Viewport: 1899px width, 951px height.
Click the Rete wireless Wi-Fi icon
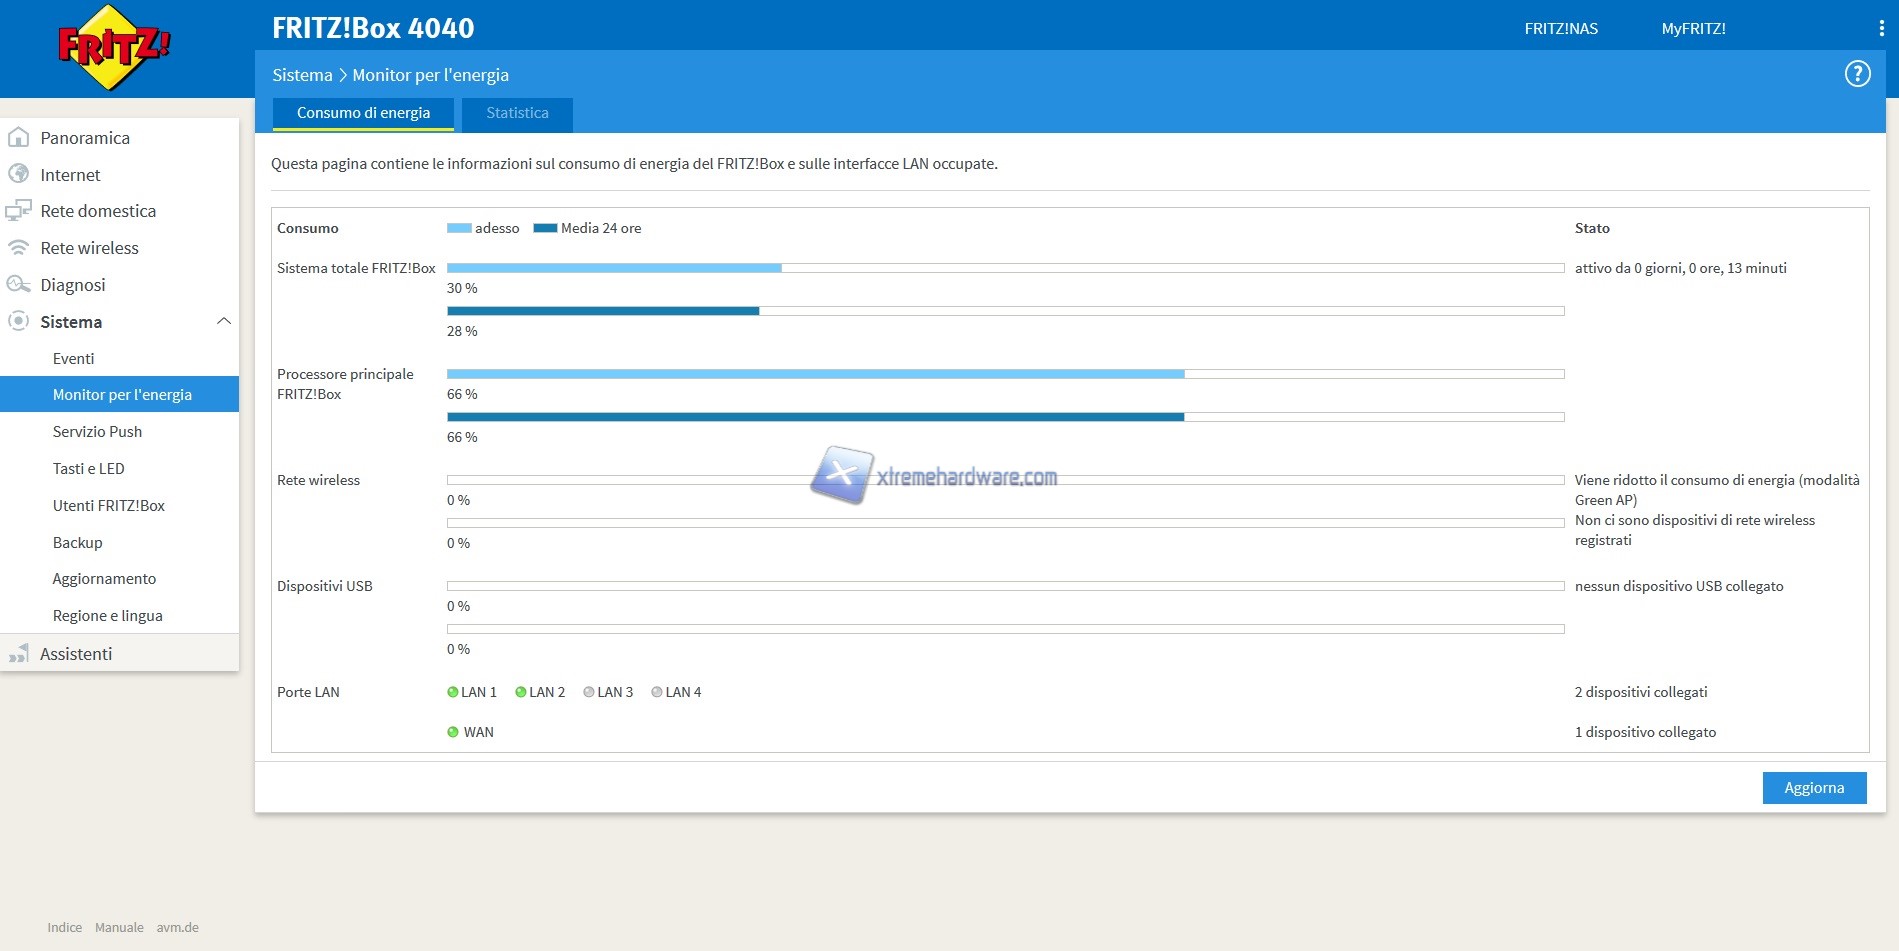[18, 247]
